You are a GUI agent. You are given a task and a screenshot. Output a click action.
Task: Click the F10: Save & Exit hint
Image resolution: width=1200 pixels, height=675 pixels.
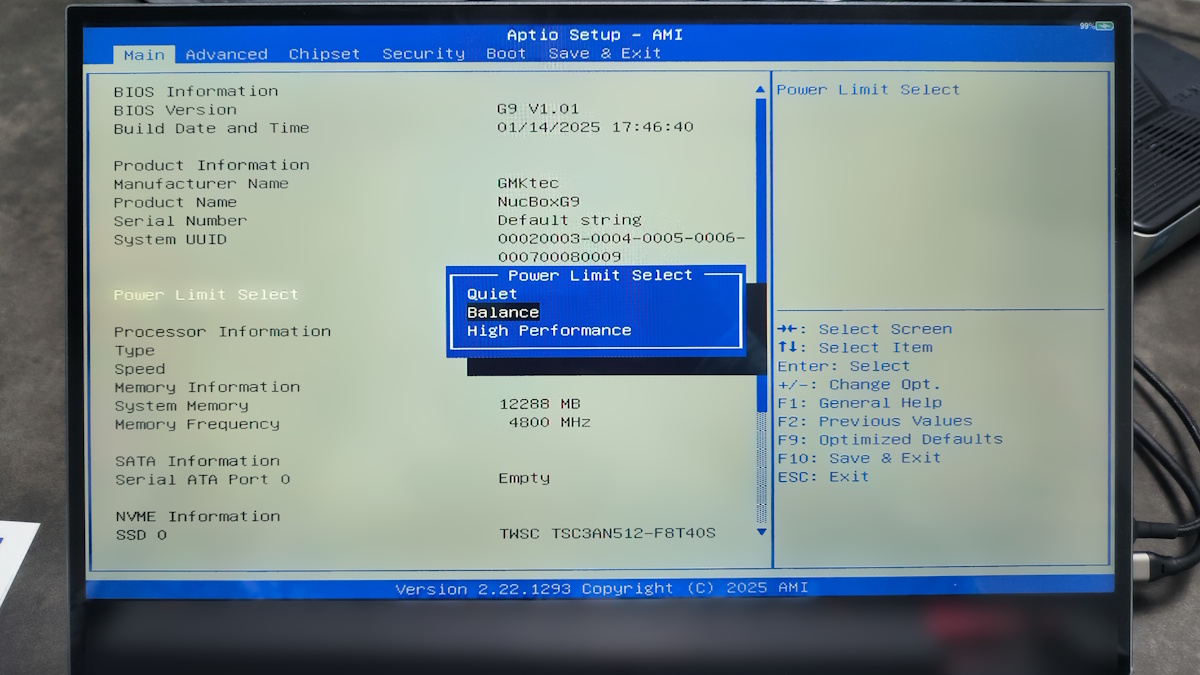tap(859, 458)
